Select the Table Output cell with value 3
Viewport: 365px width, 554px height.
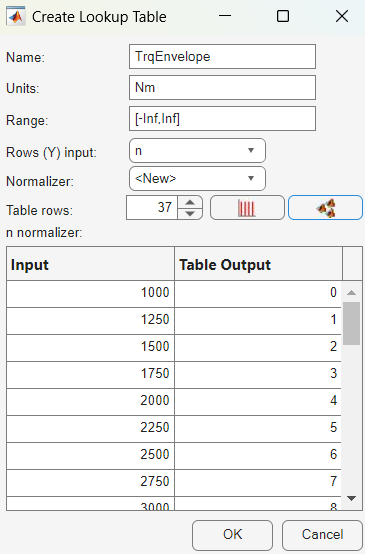pos(258,374)
